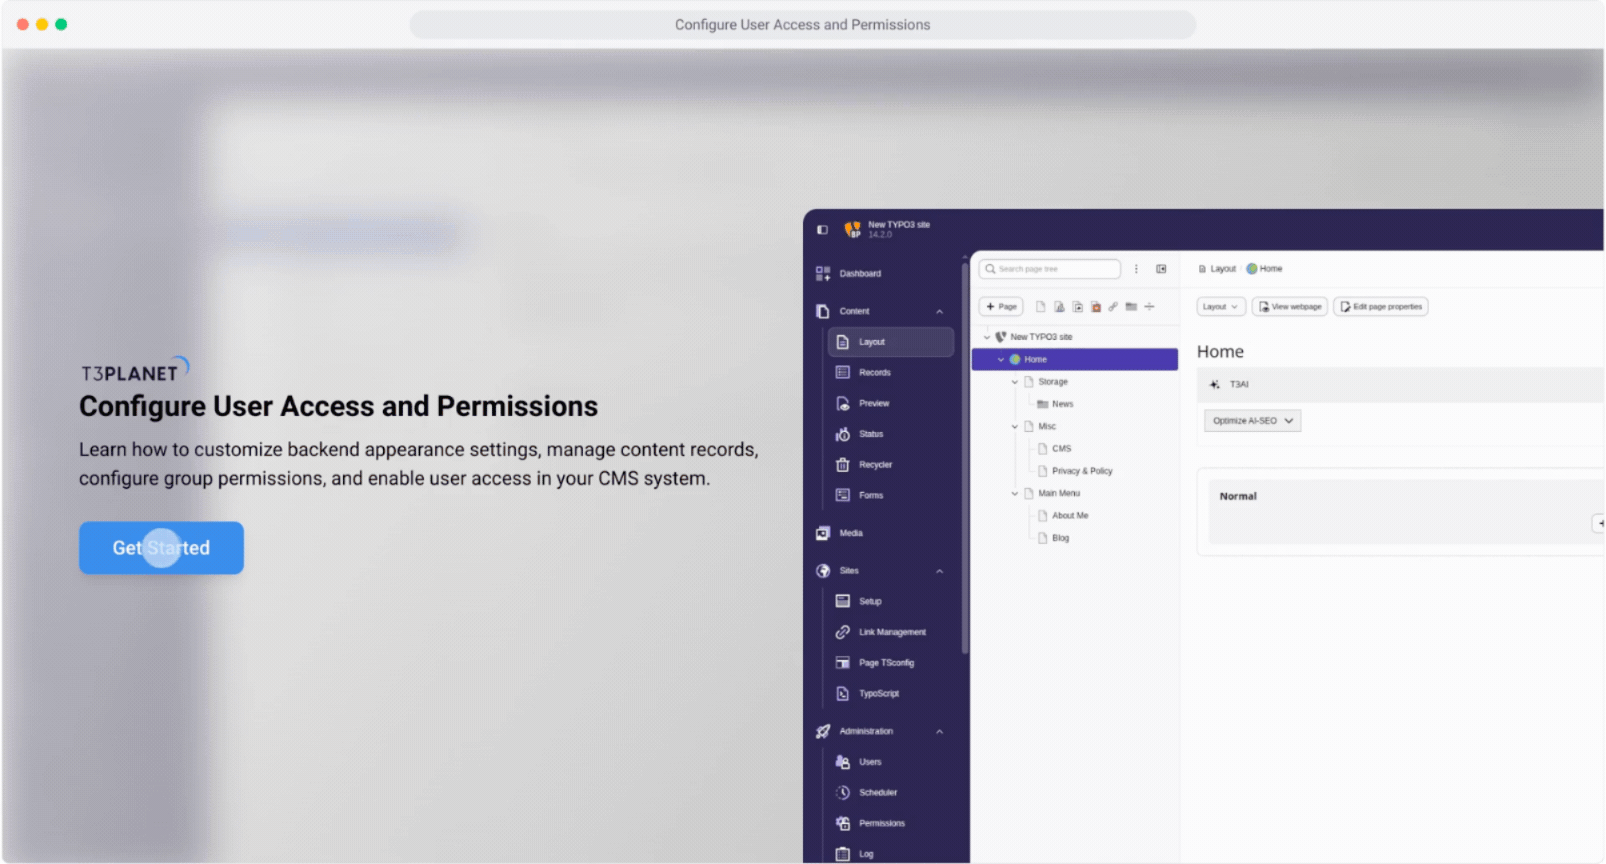1606x864 pixels.
Task: Select the Home page in tree
Action: click(x=1074, y=360)
